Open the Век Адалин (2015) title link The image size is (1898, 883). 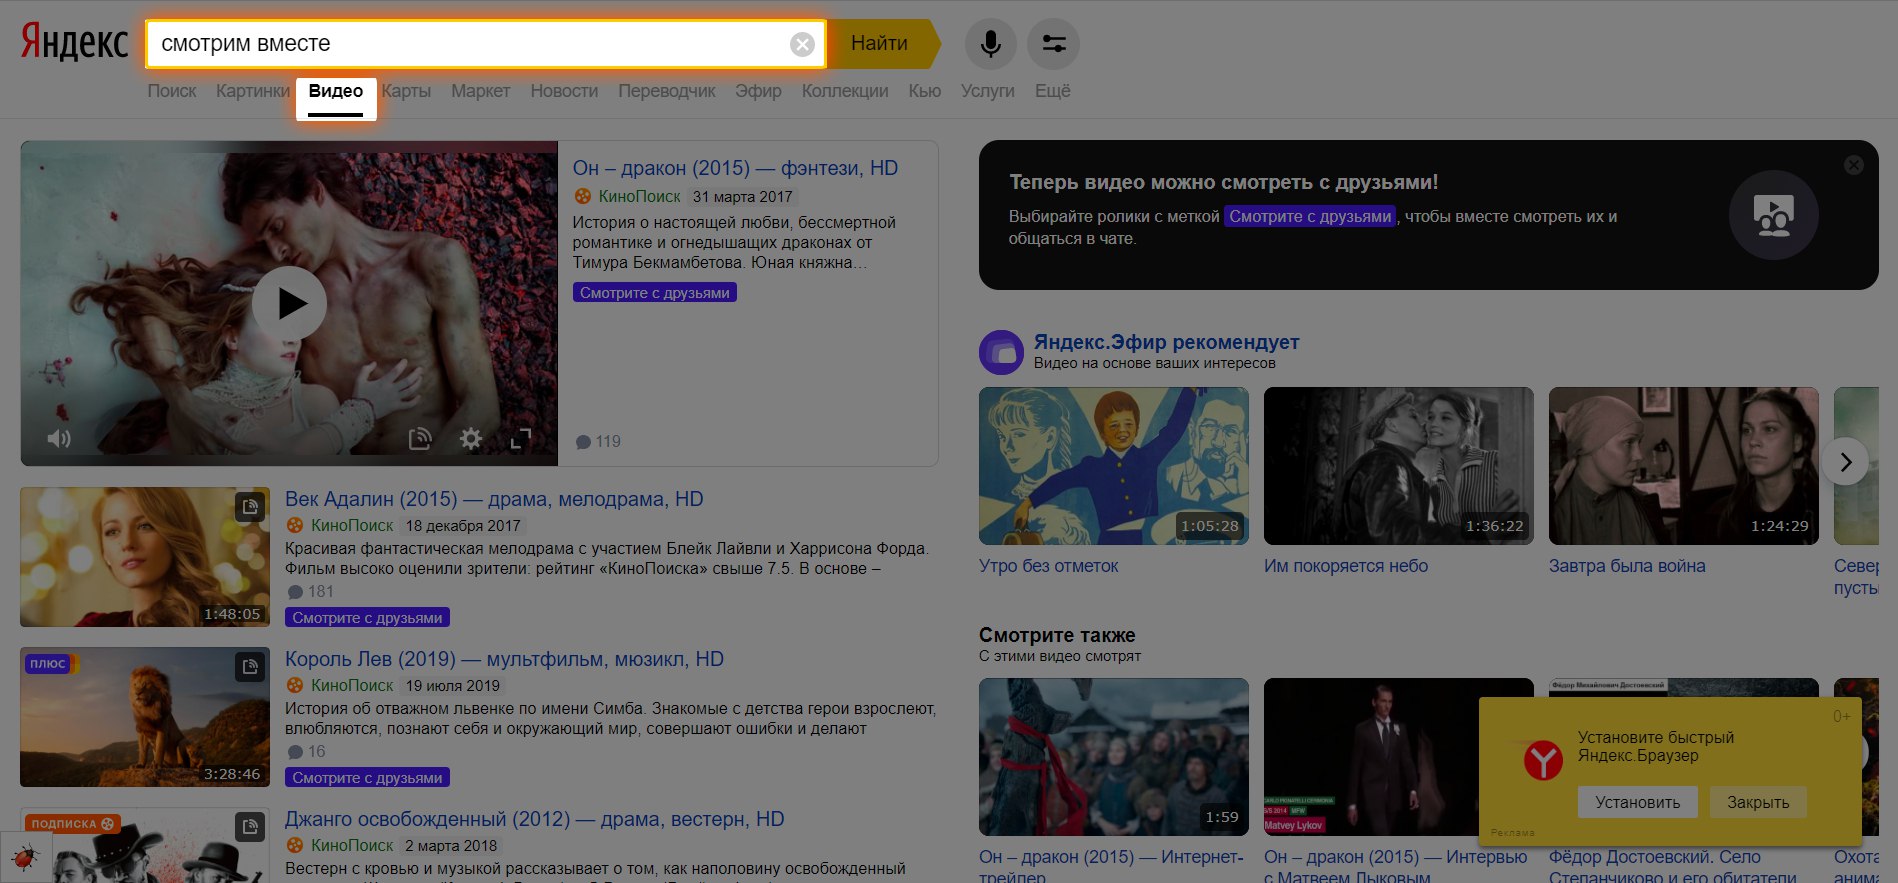pyautogui.click(x=494, y=499)
